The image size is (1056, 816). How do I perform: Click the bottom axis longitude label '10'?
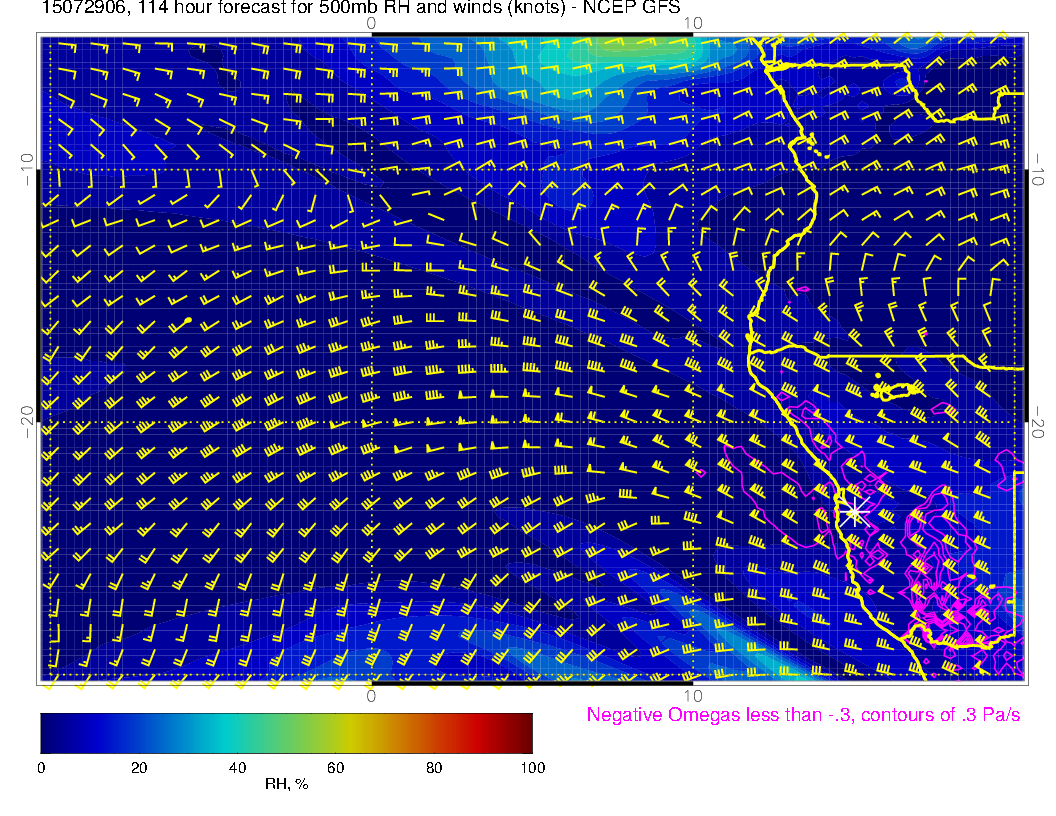[693, 696]
